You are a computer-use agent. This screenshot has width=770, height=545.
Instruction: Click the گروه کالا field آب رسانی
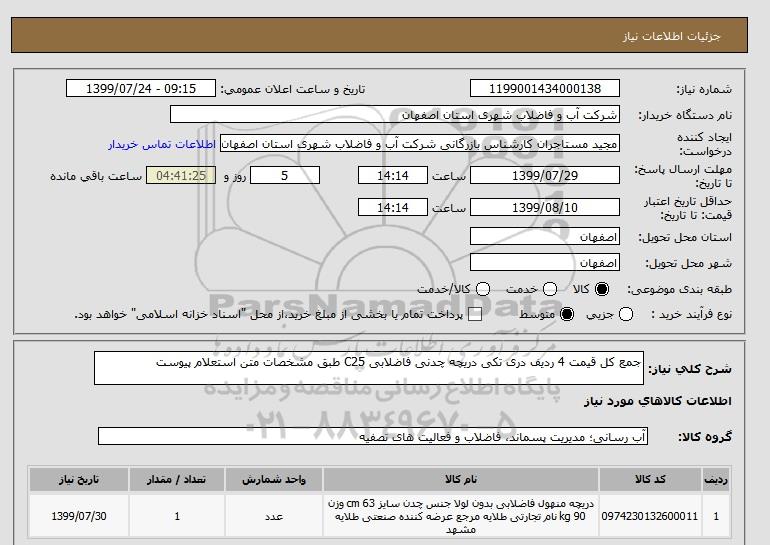373,436
